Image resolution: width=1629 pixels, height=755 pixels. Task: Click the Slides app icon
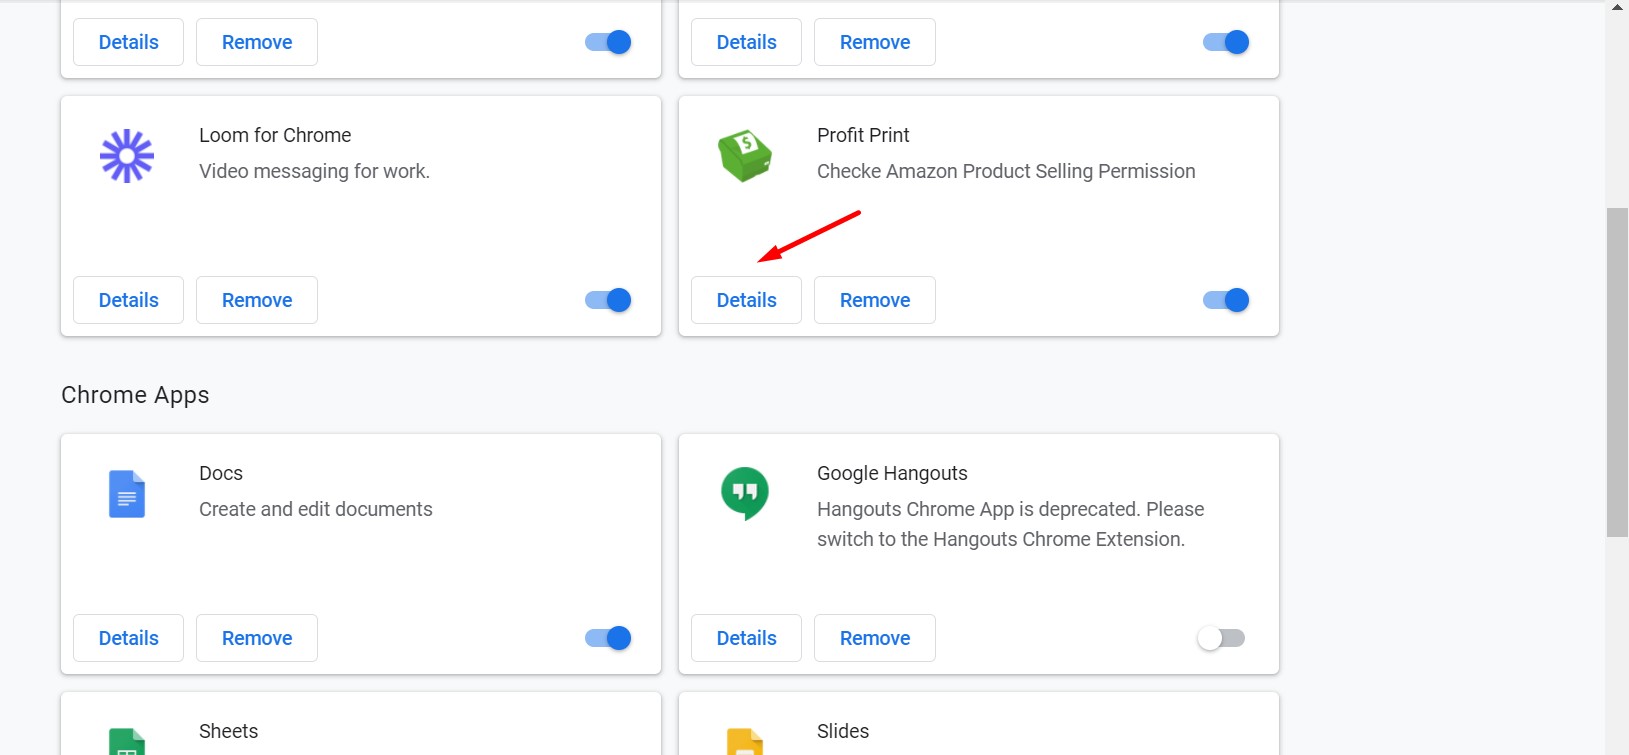[x=745, y=742]
